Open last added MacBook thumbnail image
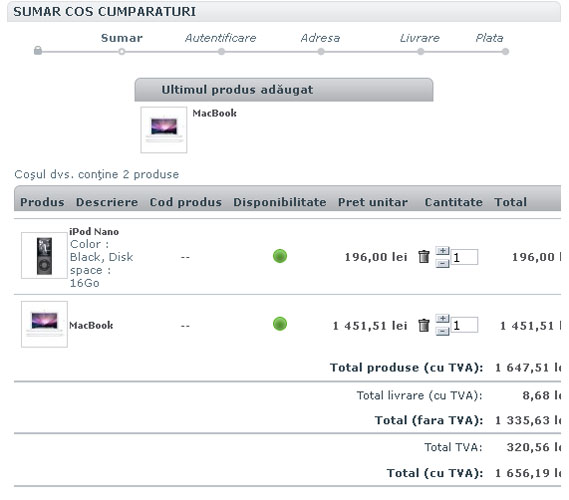This screenshot has height=500, width=569. click(164, 130)
